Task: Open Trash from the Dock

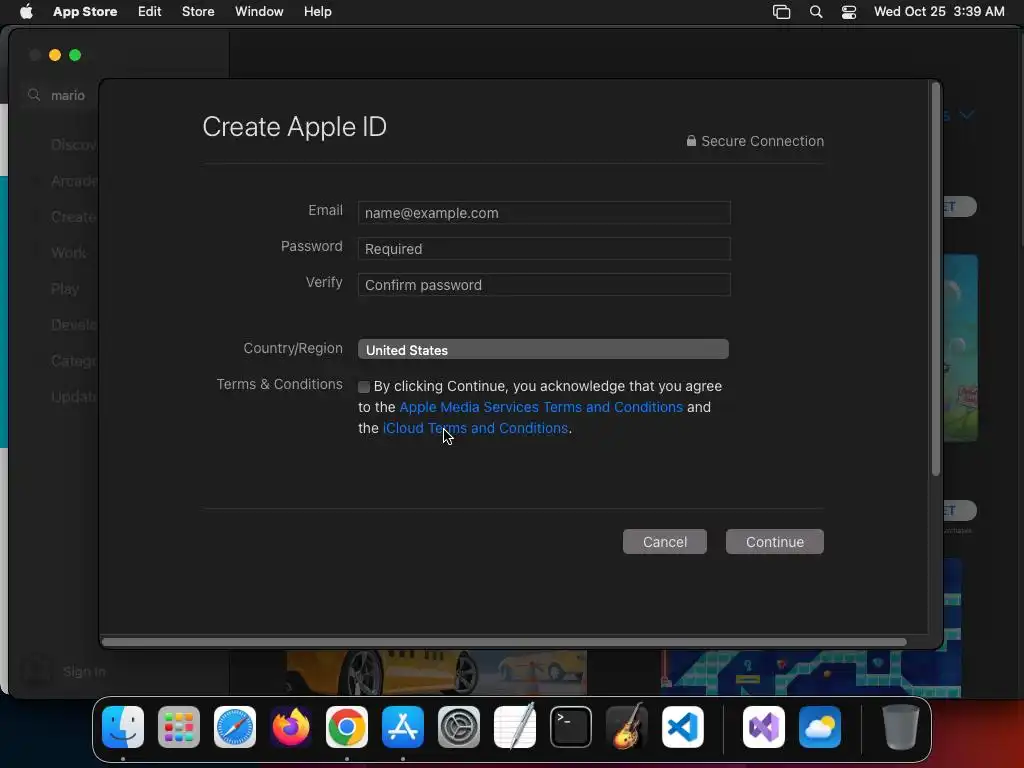Action: pyautogui.click(x=901, y=727)
